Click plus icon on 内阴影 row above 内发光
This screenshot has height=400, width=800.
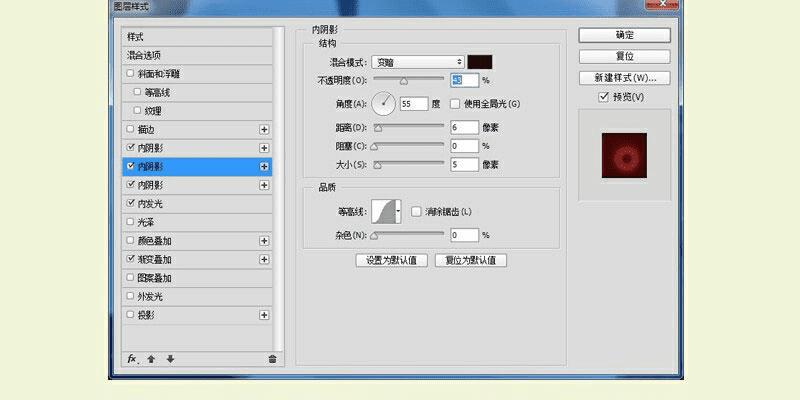[x=264, y=185]
